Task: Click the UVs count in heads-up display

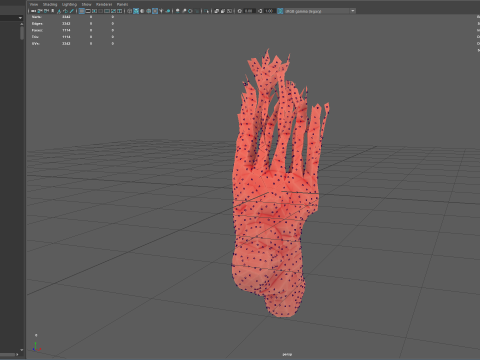Action: coord(66,44)
